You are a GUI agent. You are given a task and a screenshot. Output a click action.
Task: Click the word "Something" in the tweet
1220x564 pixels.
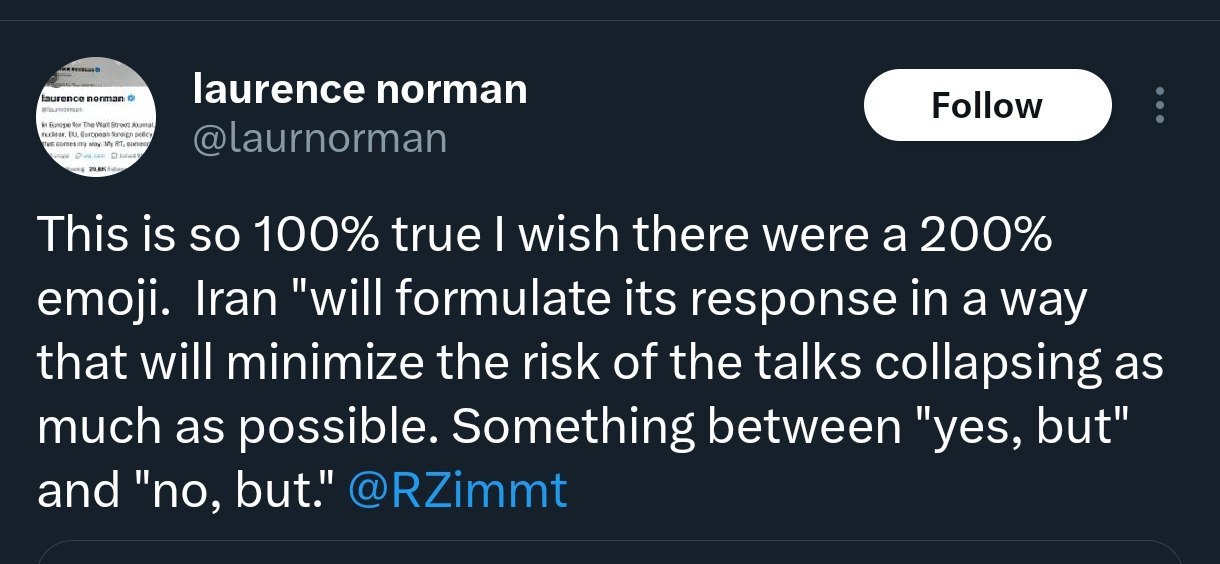tap(573, 427)
